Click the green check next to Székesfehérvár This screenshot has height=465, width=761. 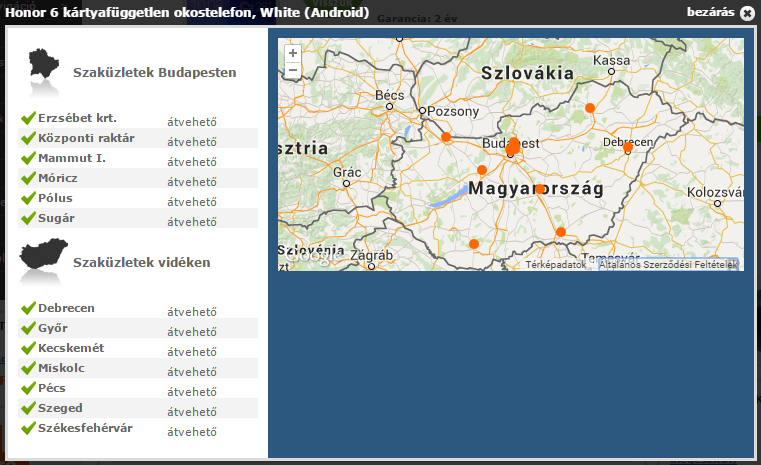29,427
